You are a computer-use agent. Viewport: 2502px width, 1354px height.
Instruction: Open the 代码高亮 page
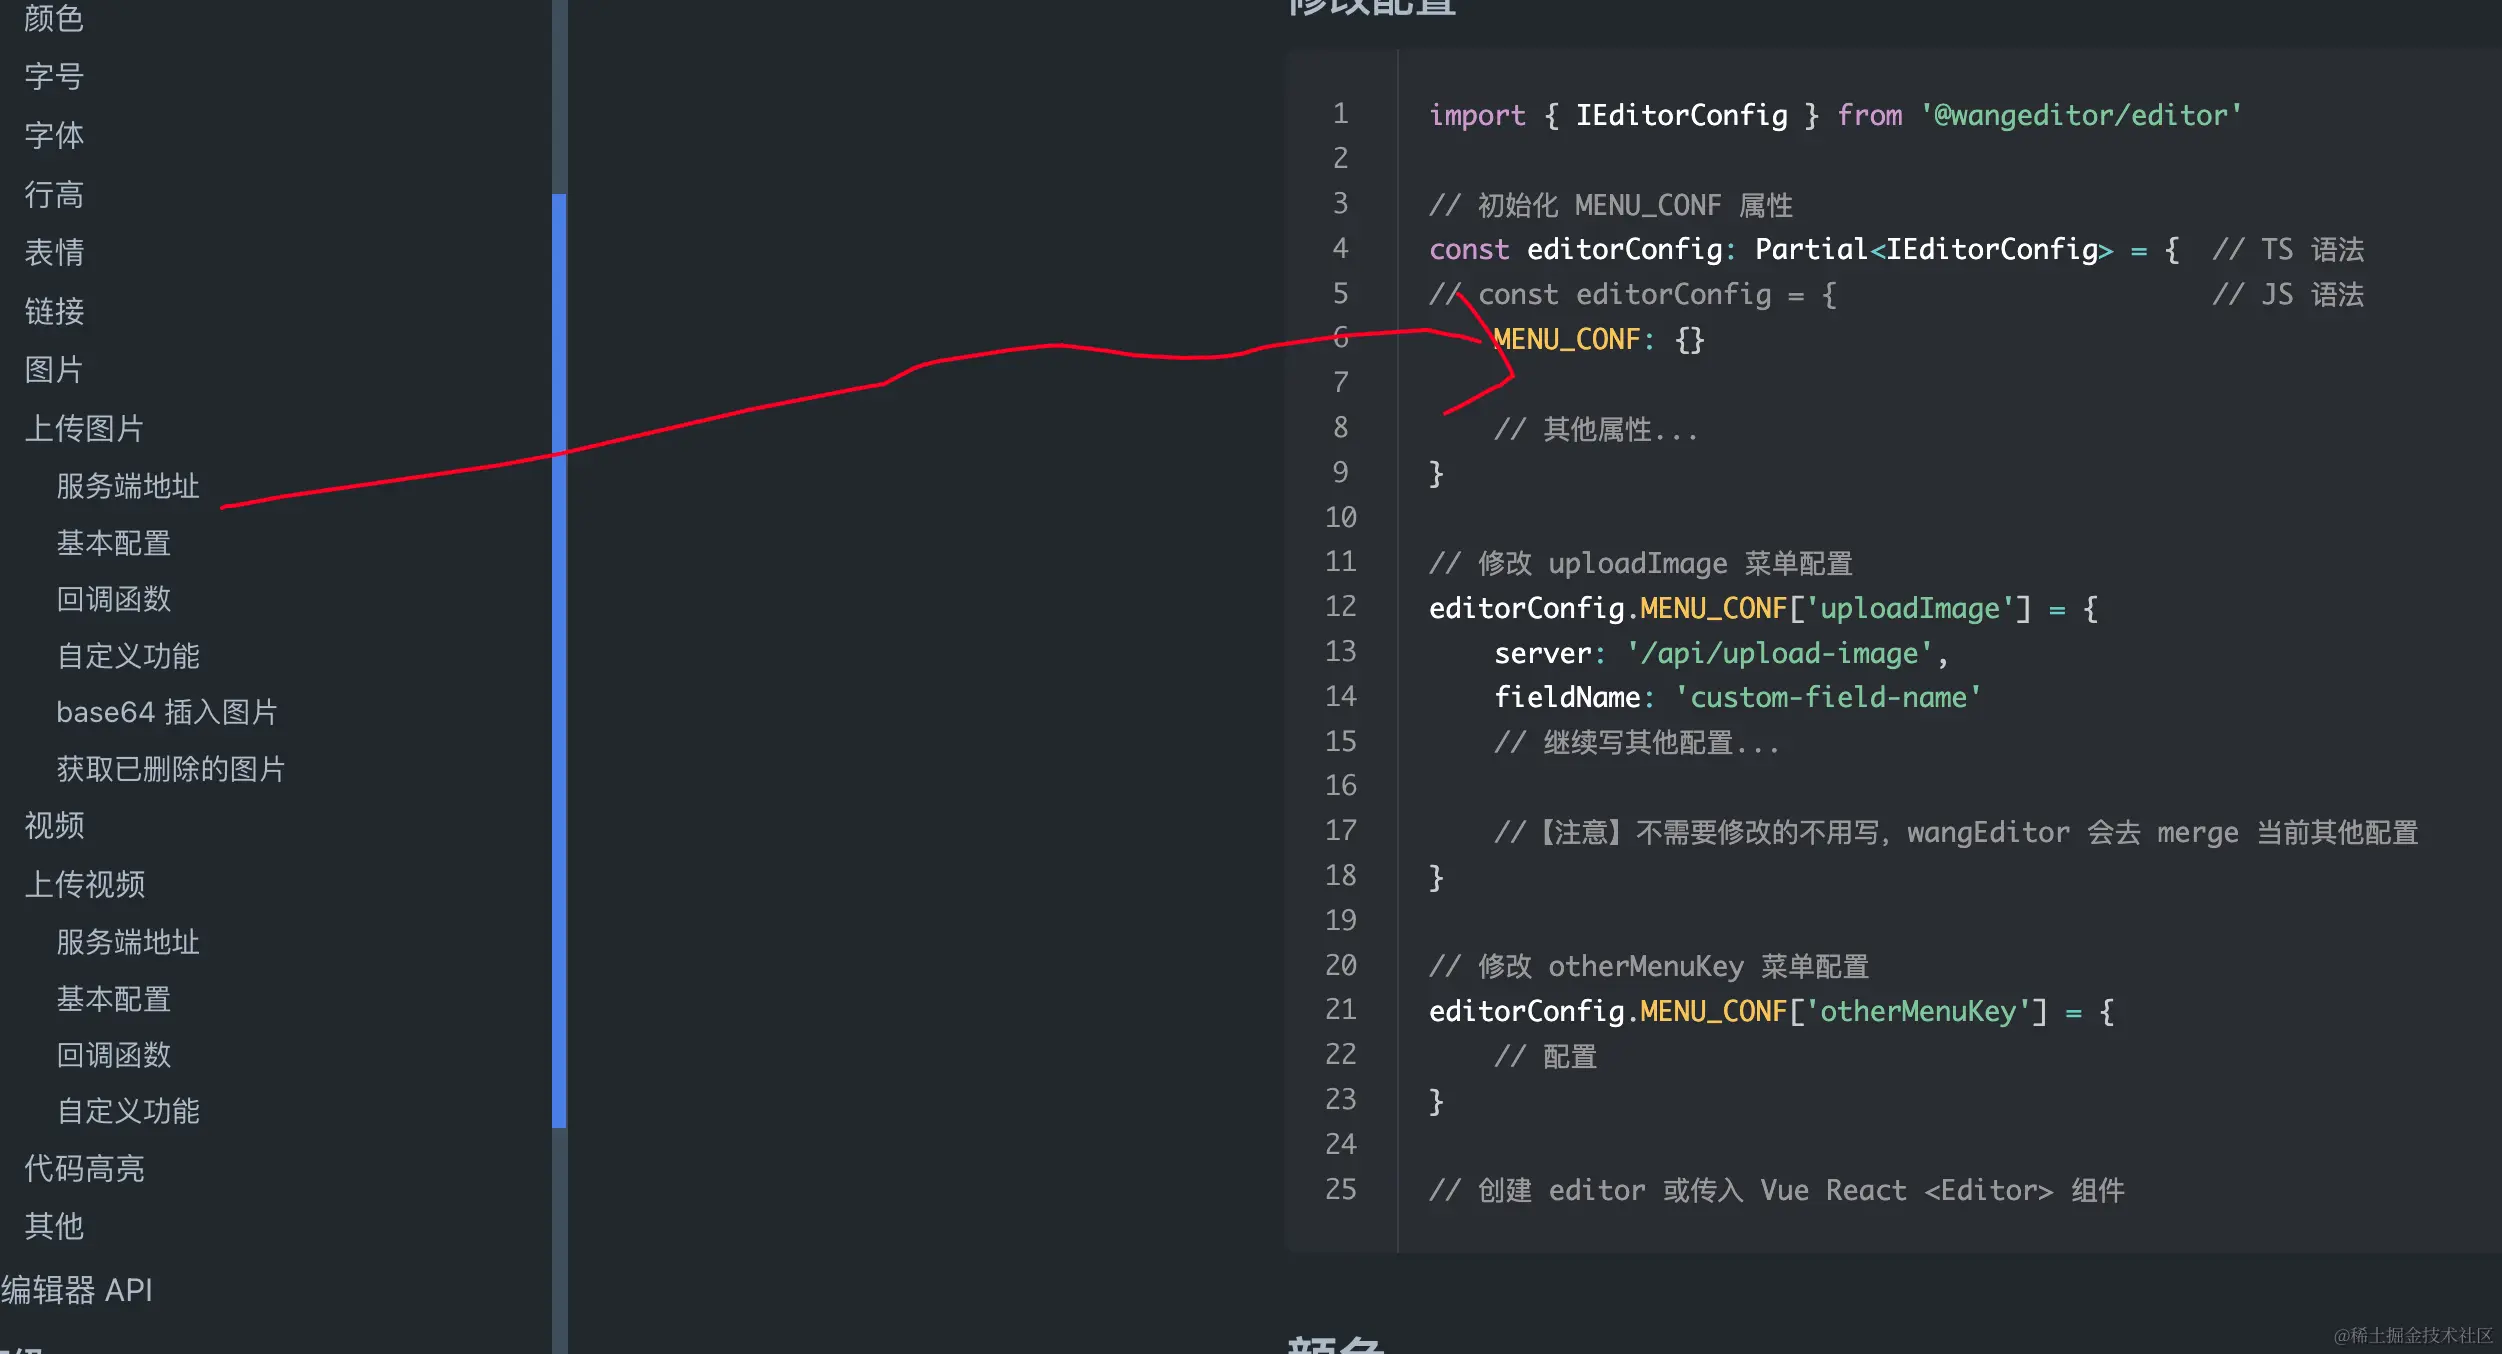tap(84, 1168)
